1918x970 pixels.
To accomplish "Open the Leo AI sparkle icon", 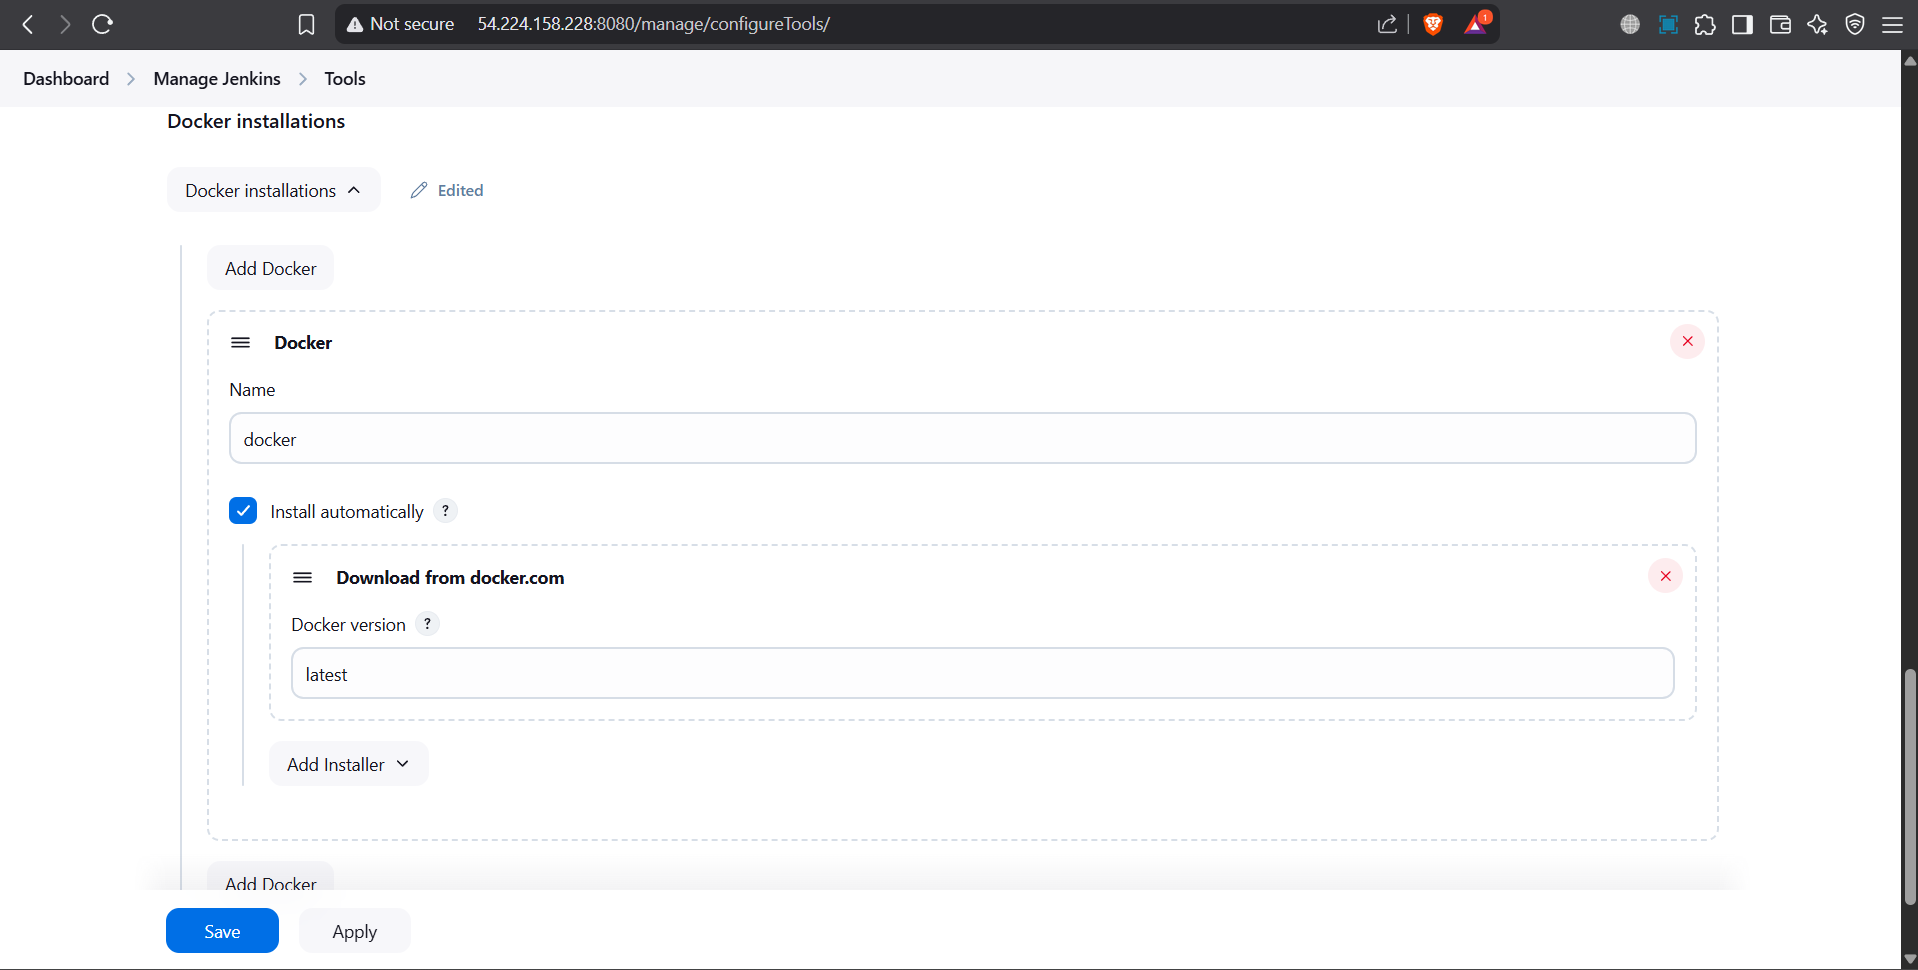I will (x=1817, y=24).
